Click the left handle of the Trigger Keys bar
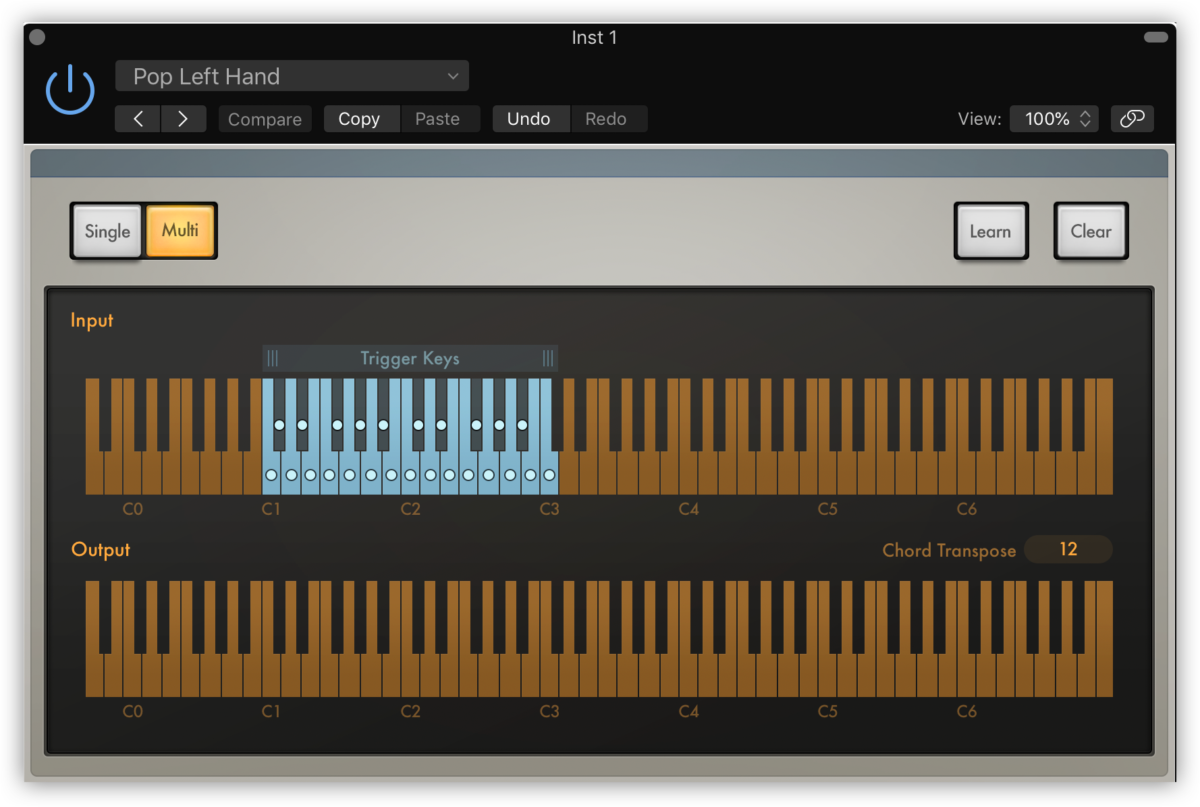Image resolution: width=1200 pixels, height=807 pixels. point(271,358)
